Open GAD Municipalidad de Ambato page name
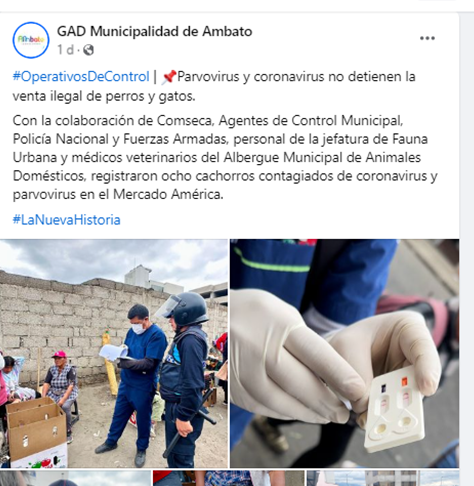474x486 pixels. pos(154,31)
